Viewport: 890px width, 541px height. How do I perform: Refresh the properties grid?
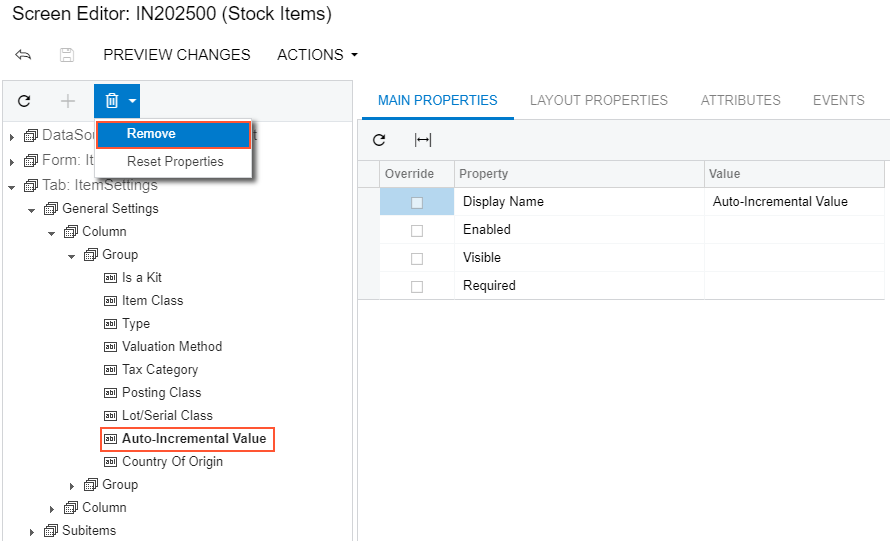(379, 140)
